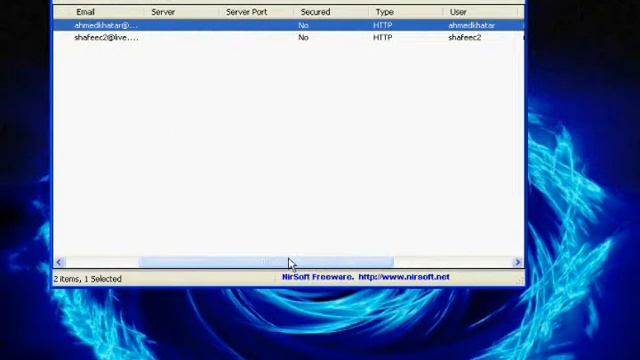Click the horizontal scrollbar right arrow
This screenshot has height=360, width=640.
coord(518,262)
